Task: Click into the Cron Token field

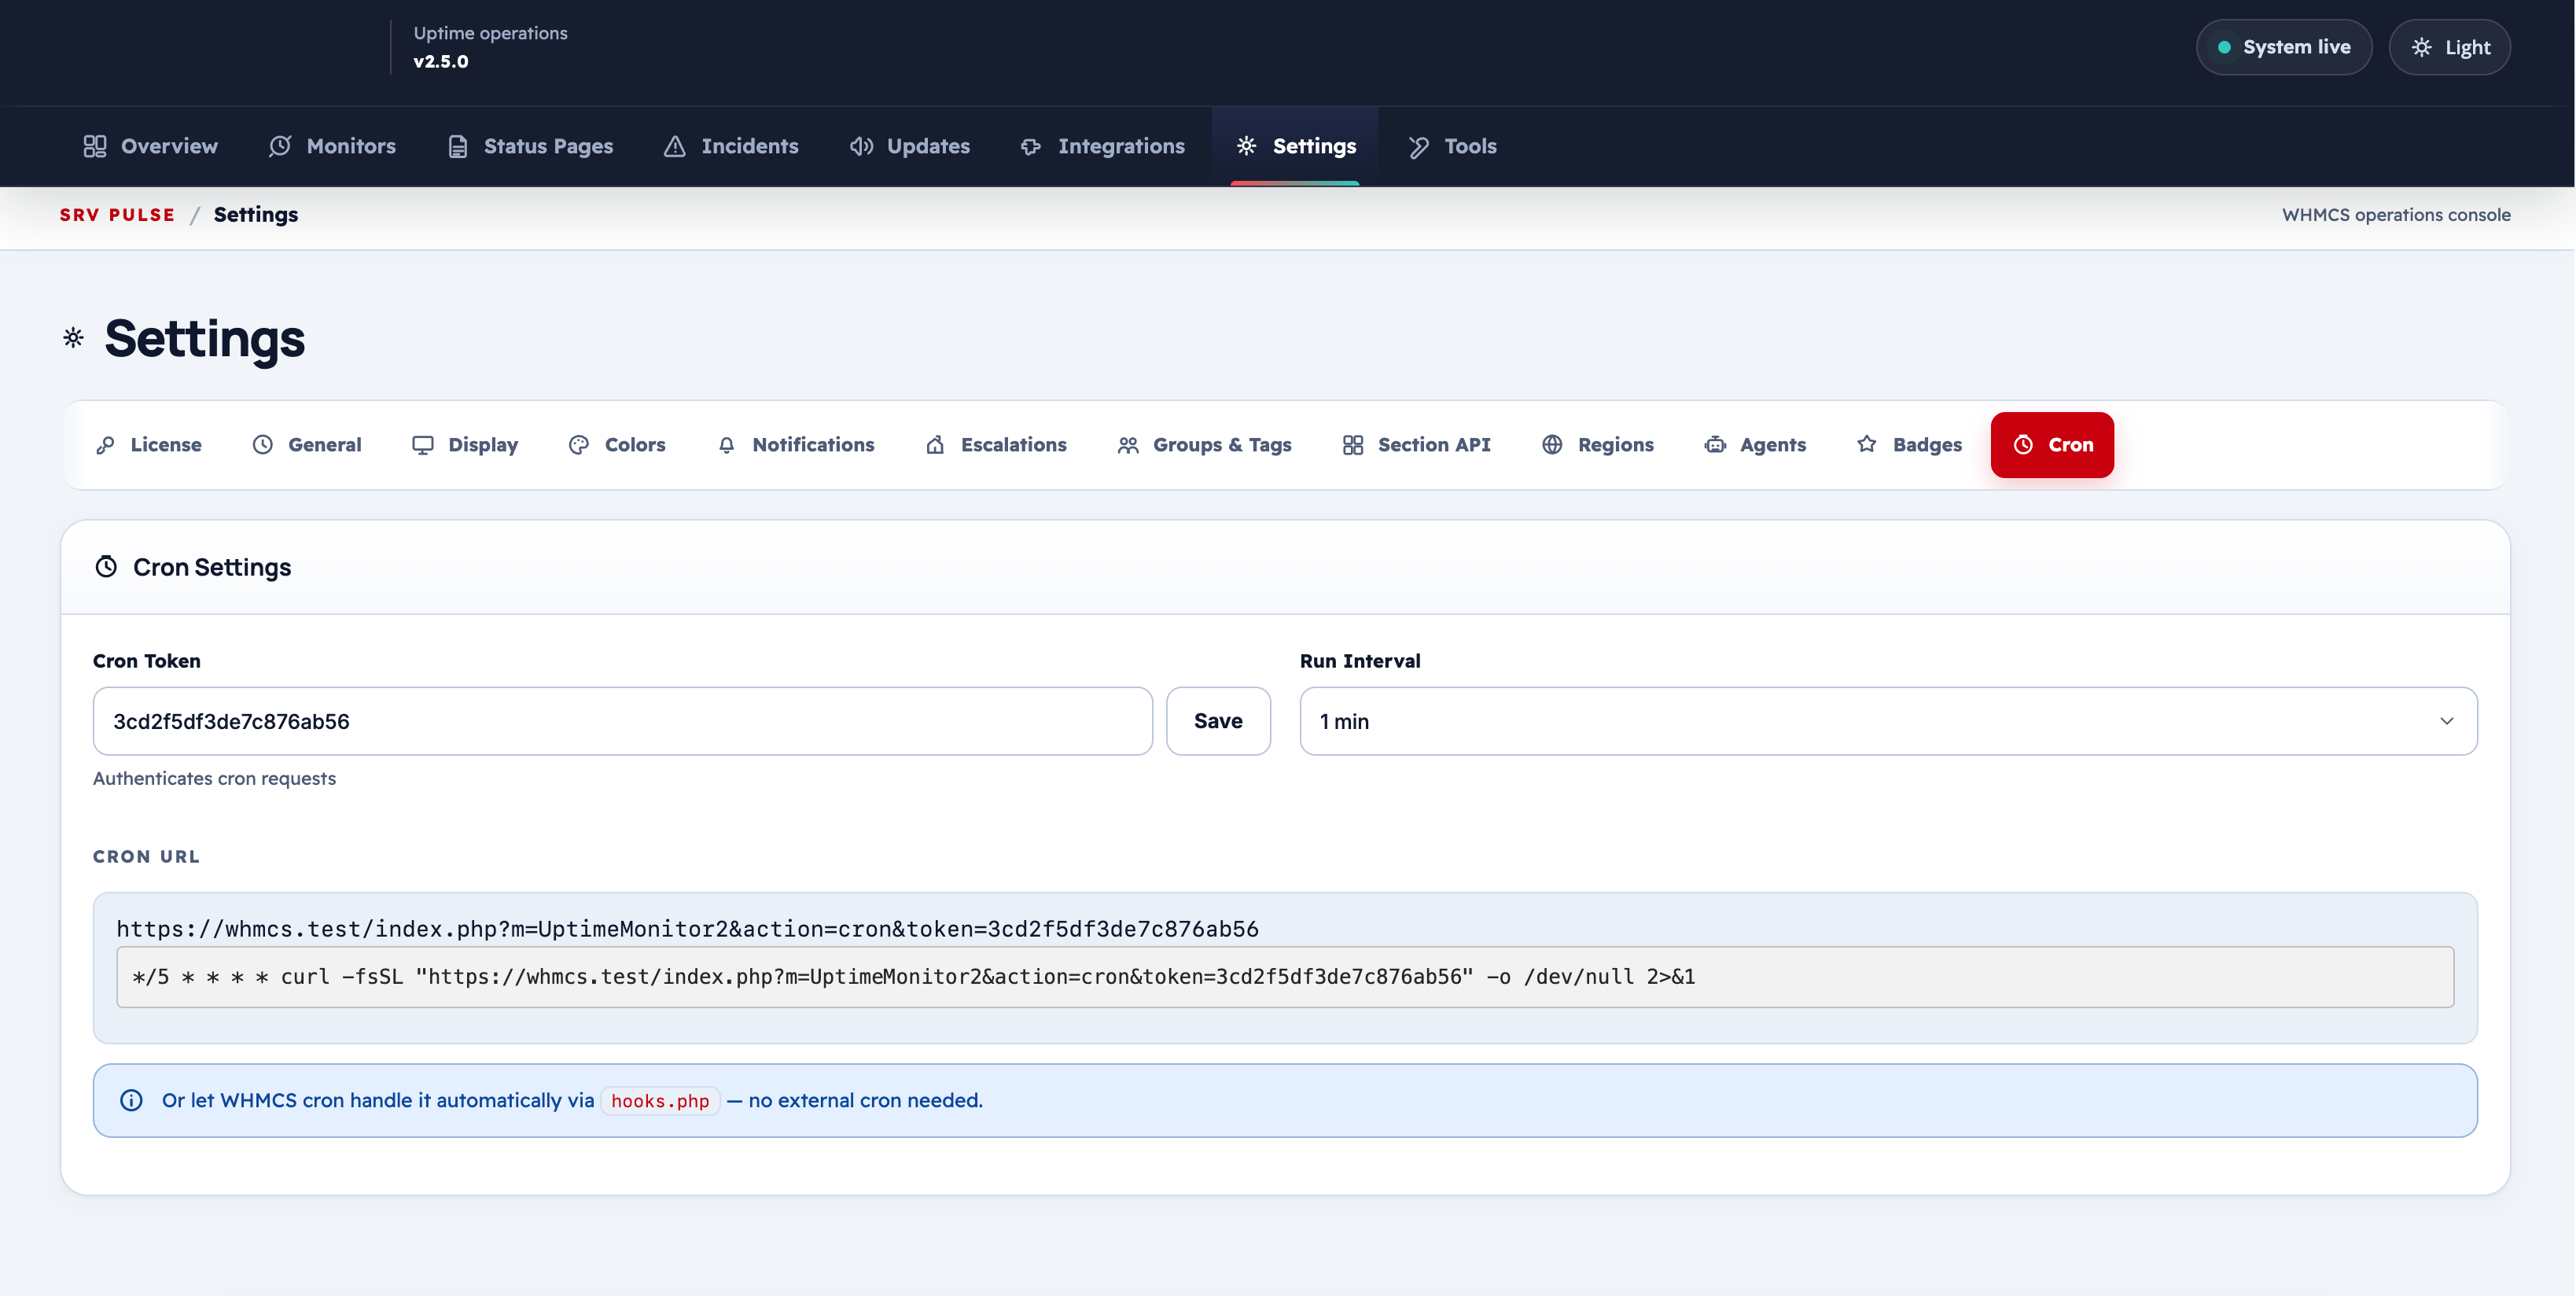Action: (x=623, y=721)
